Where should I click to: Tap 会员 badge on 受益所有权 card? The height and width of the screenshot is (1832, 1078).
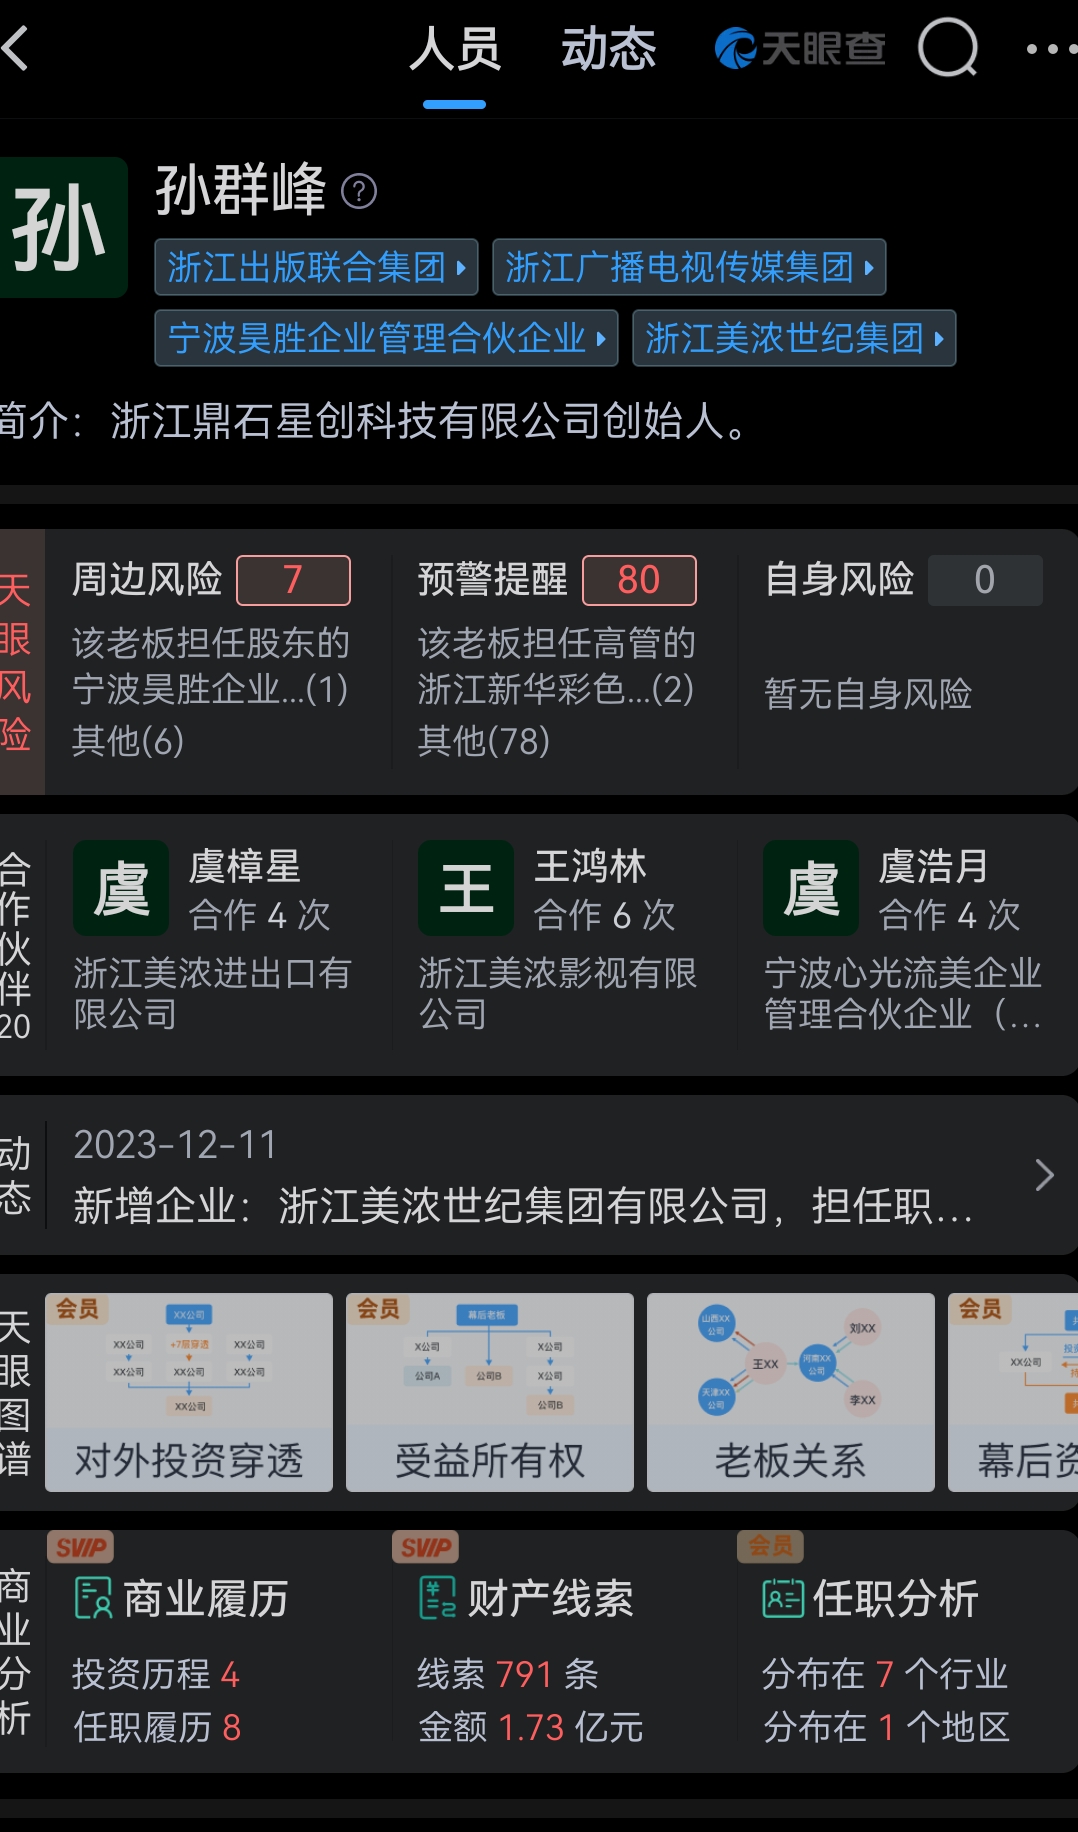tap(378, 1309)
